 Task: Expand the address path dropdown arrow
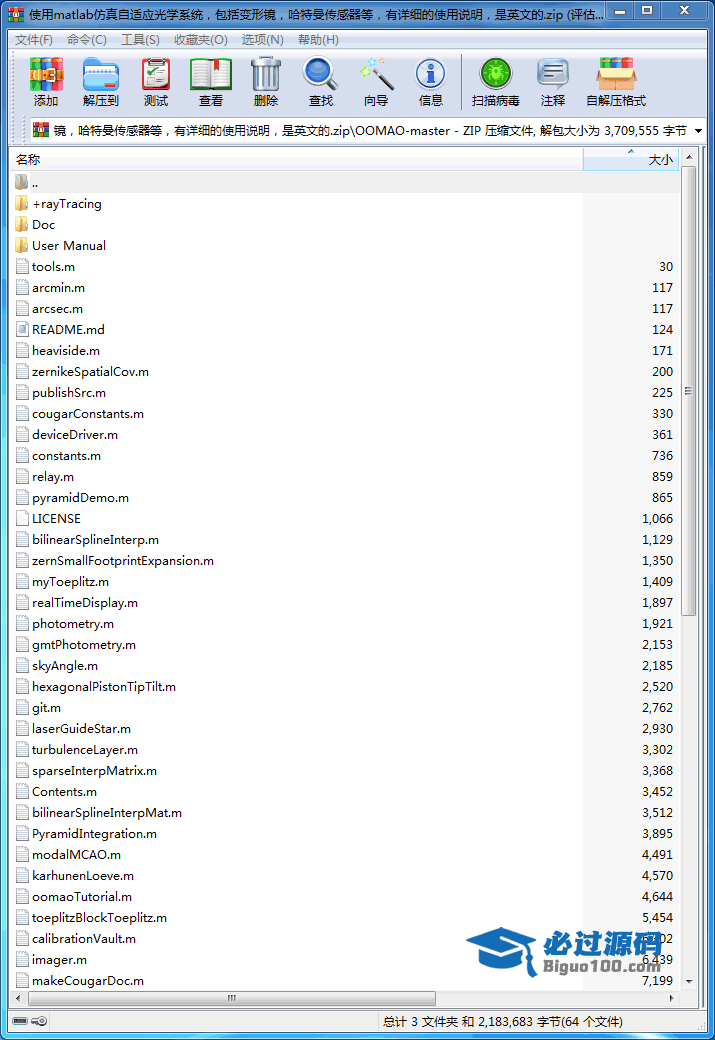click(x=698, y=131)
